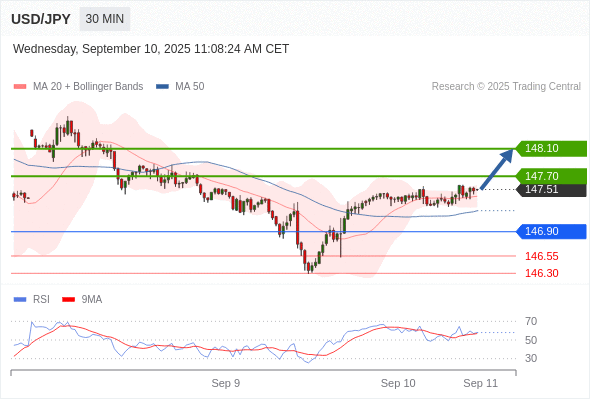
Task: Toggle the MA 20 + Bollinger Bands legend label
Action: 88,87
